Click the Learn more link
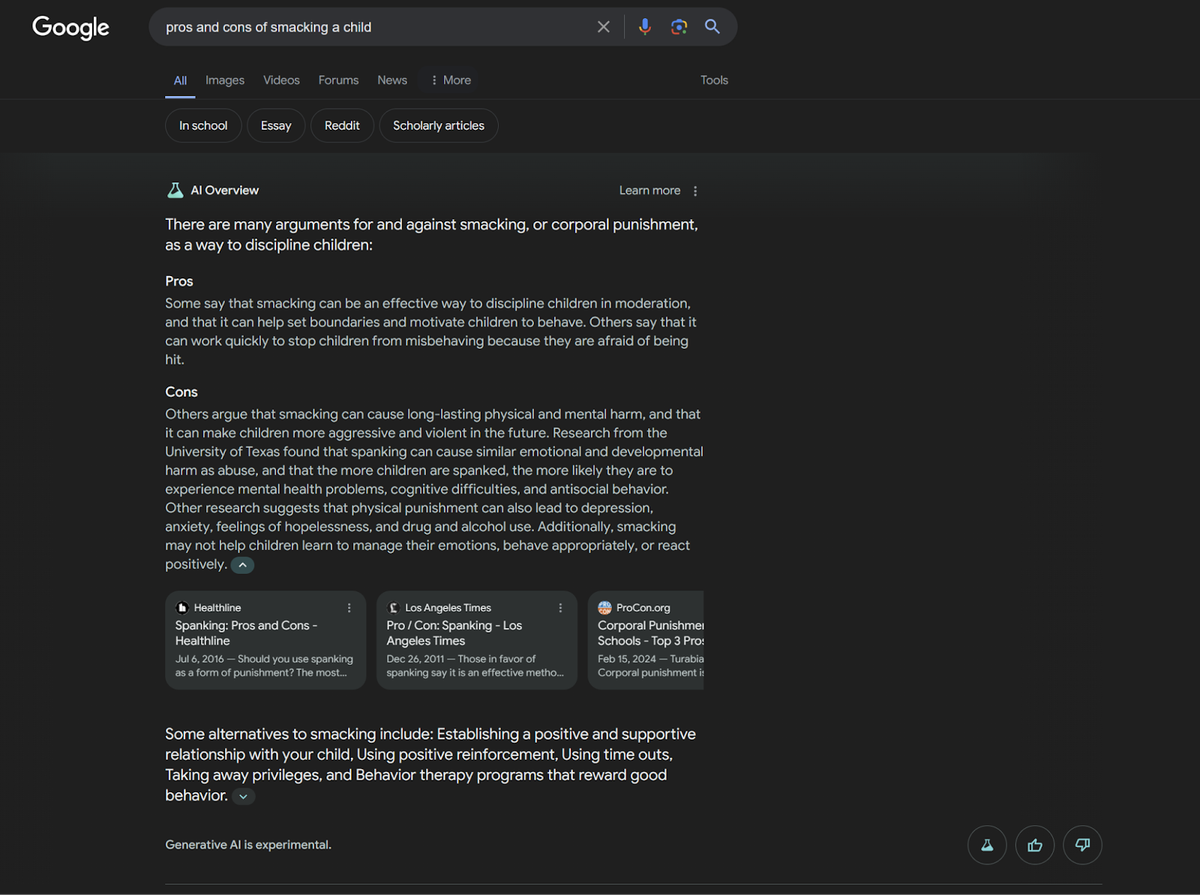1200x895 pixels. 649,191
